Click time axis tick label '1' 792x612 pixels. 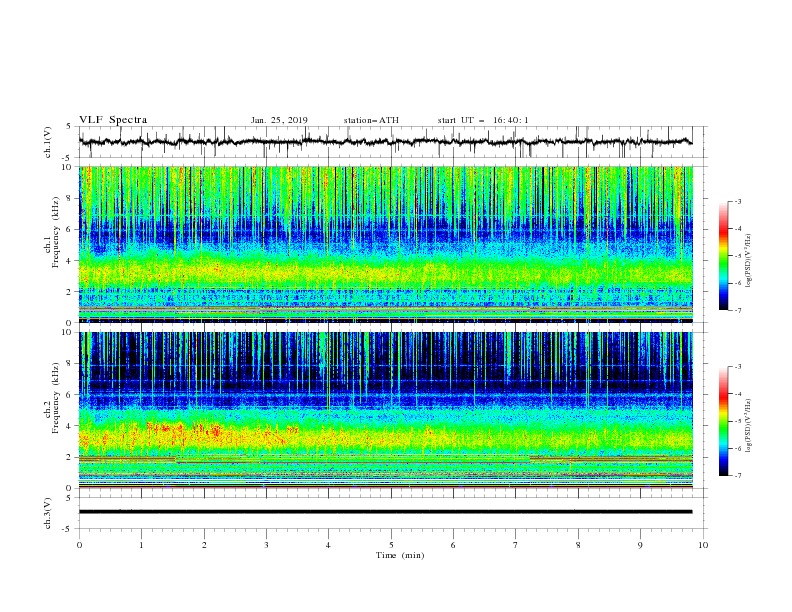(141, 545)
